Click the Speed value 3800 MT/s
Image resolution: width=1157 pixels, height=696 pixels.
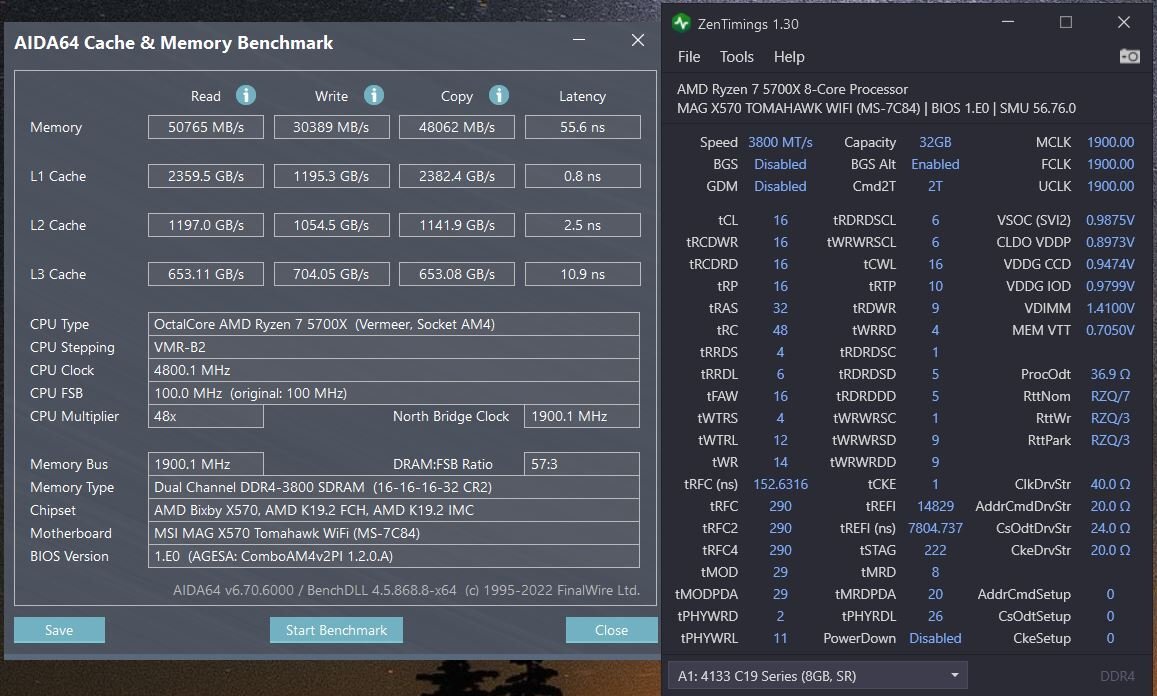(x=780, y=142)
